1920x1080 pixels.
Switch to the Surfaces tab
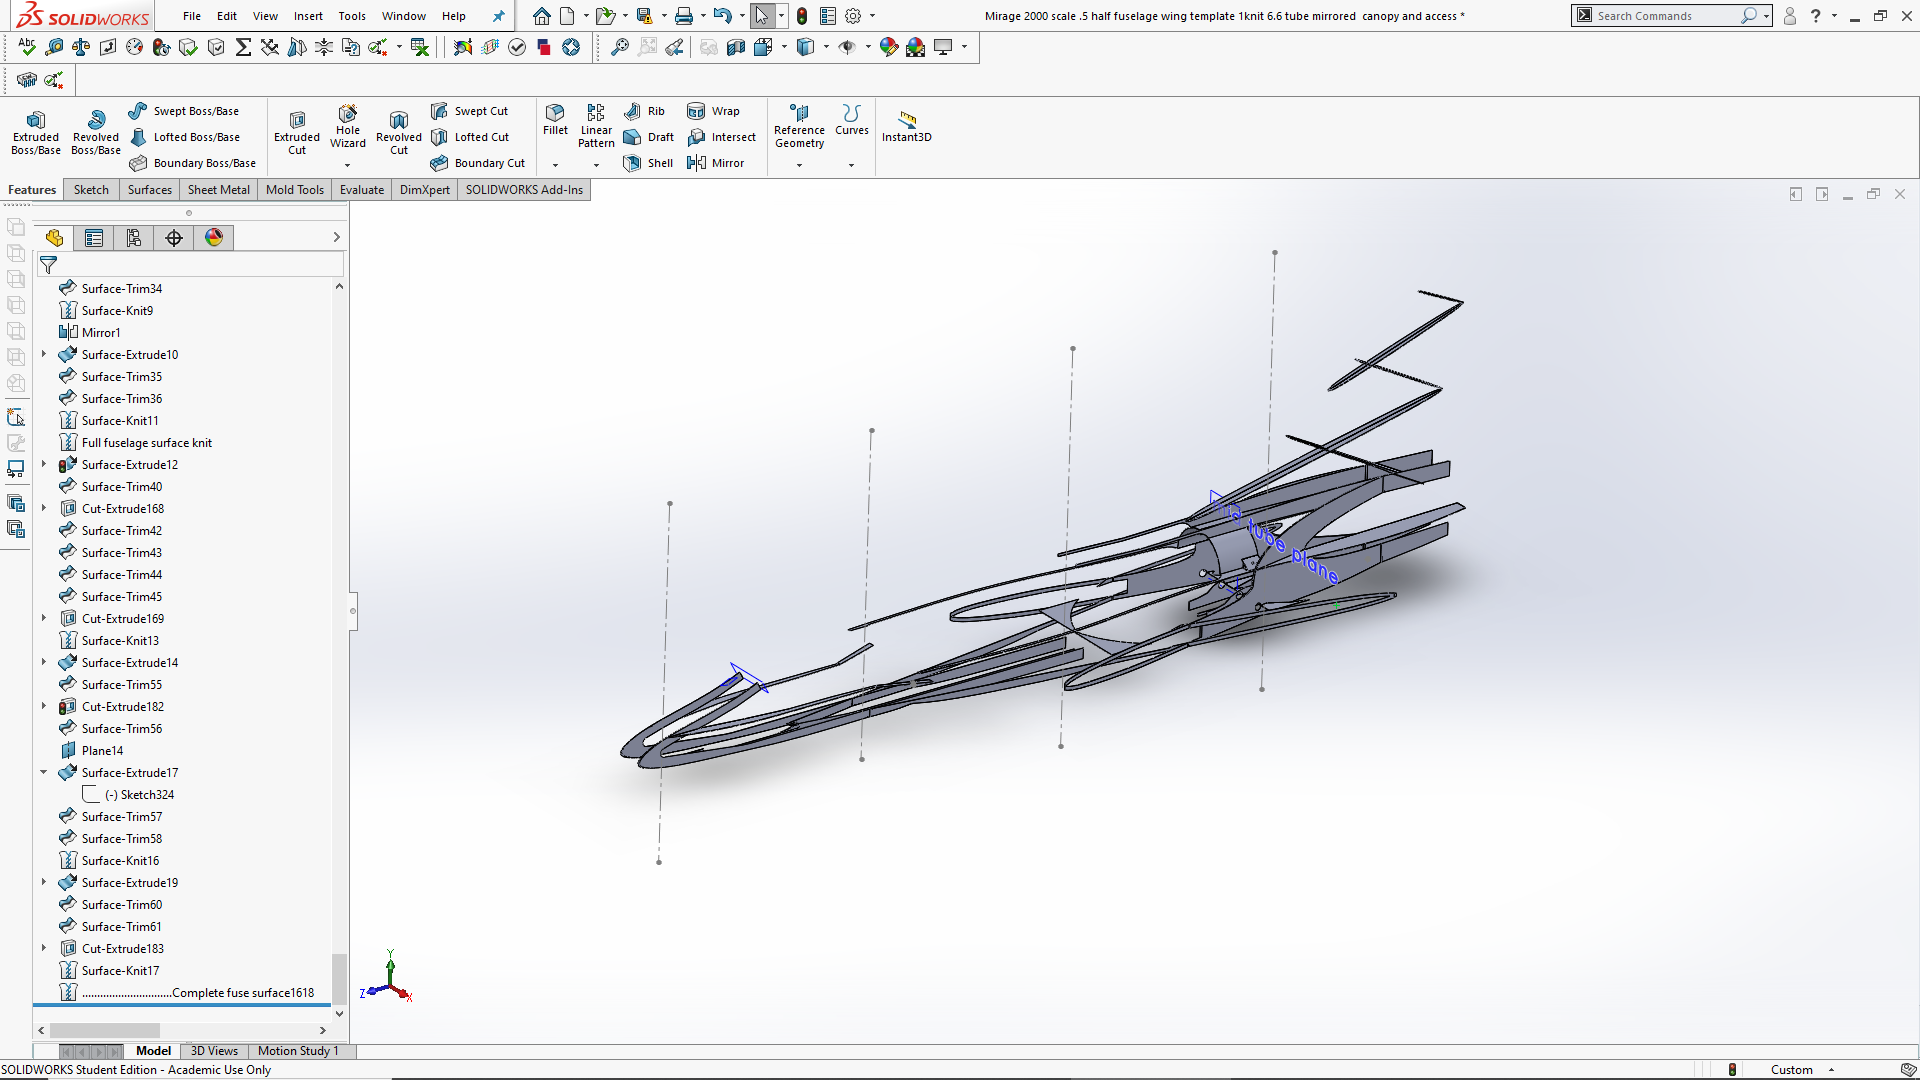click(150, 190)
